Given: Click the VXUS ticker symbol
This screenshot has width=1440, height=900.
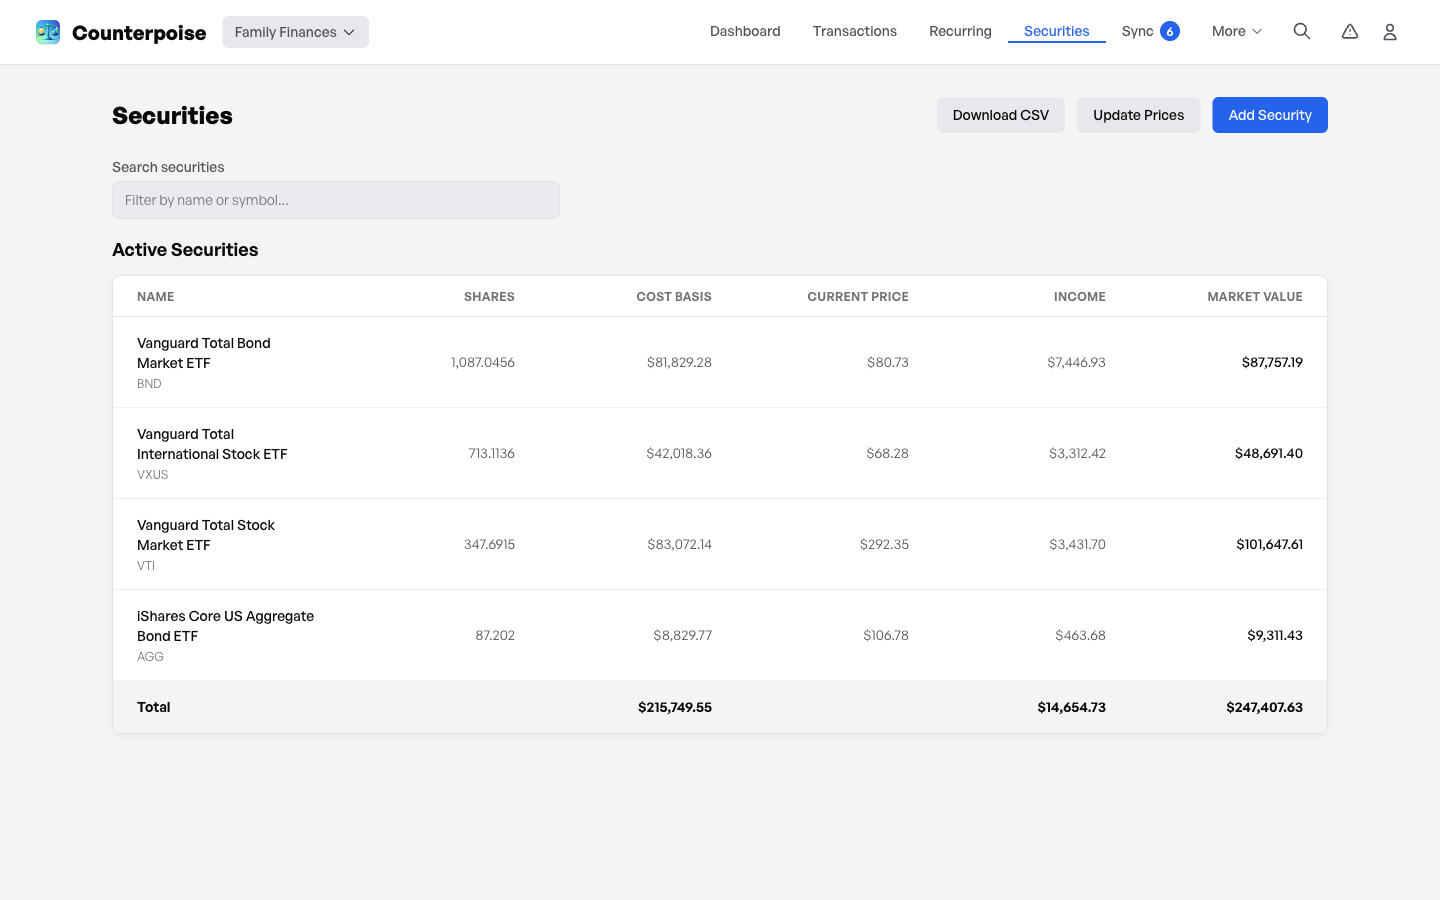Looking at the screenshot, I should click(x=153, y=475).
